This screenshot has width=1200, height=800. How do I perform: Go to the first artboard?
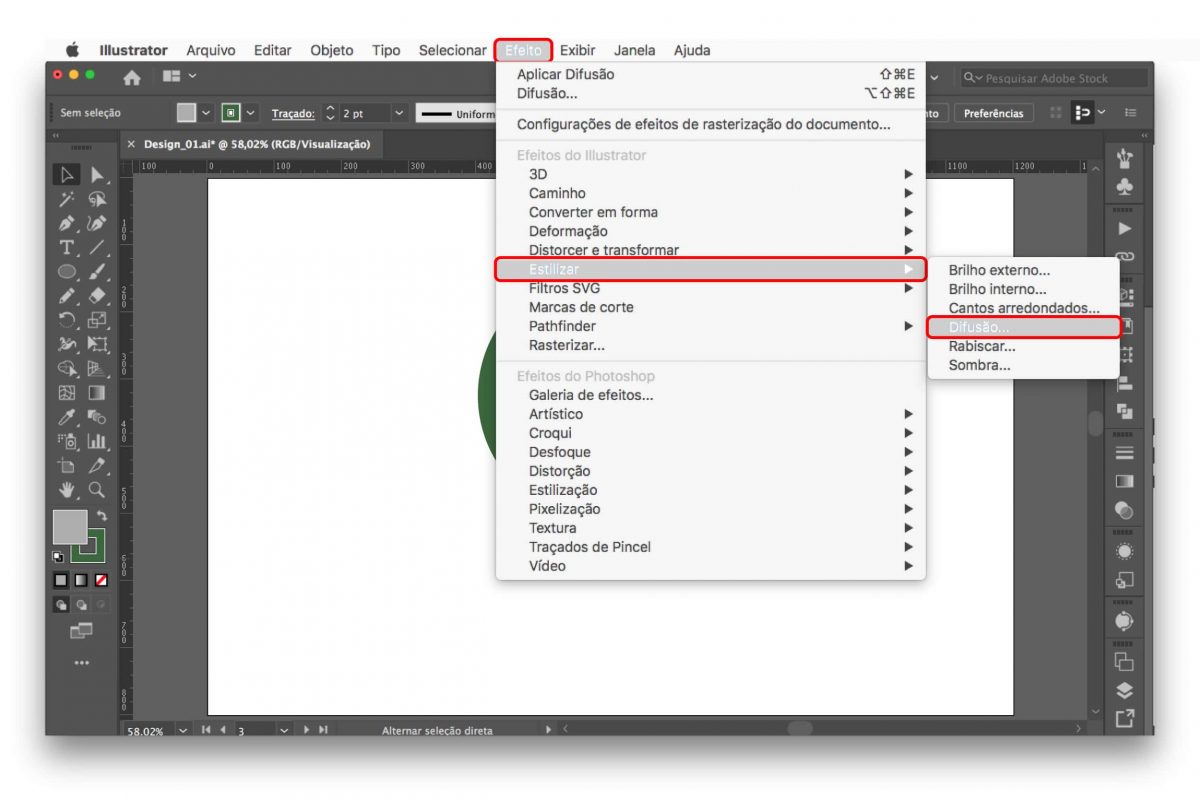pyautogui.click(x=206, y=730)
